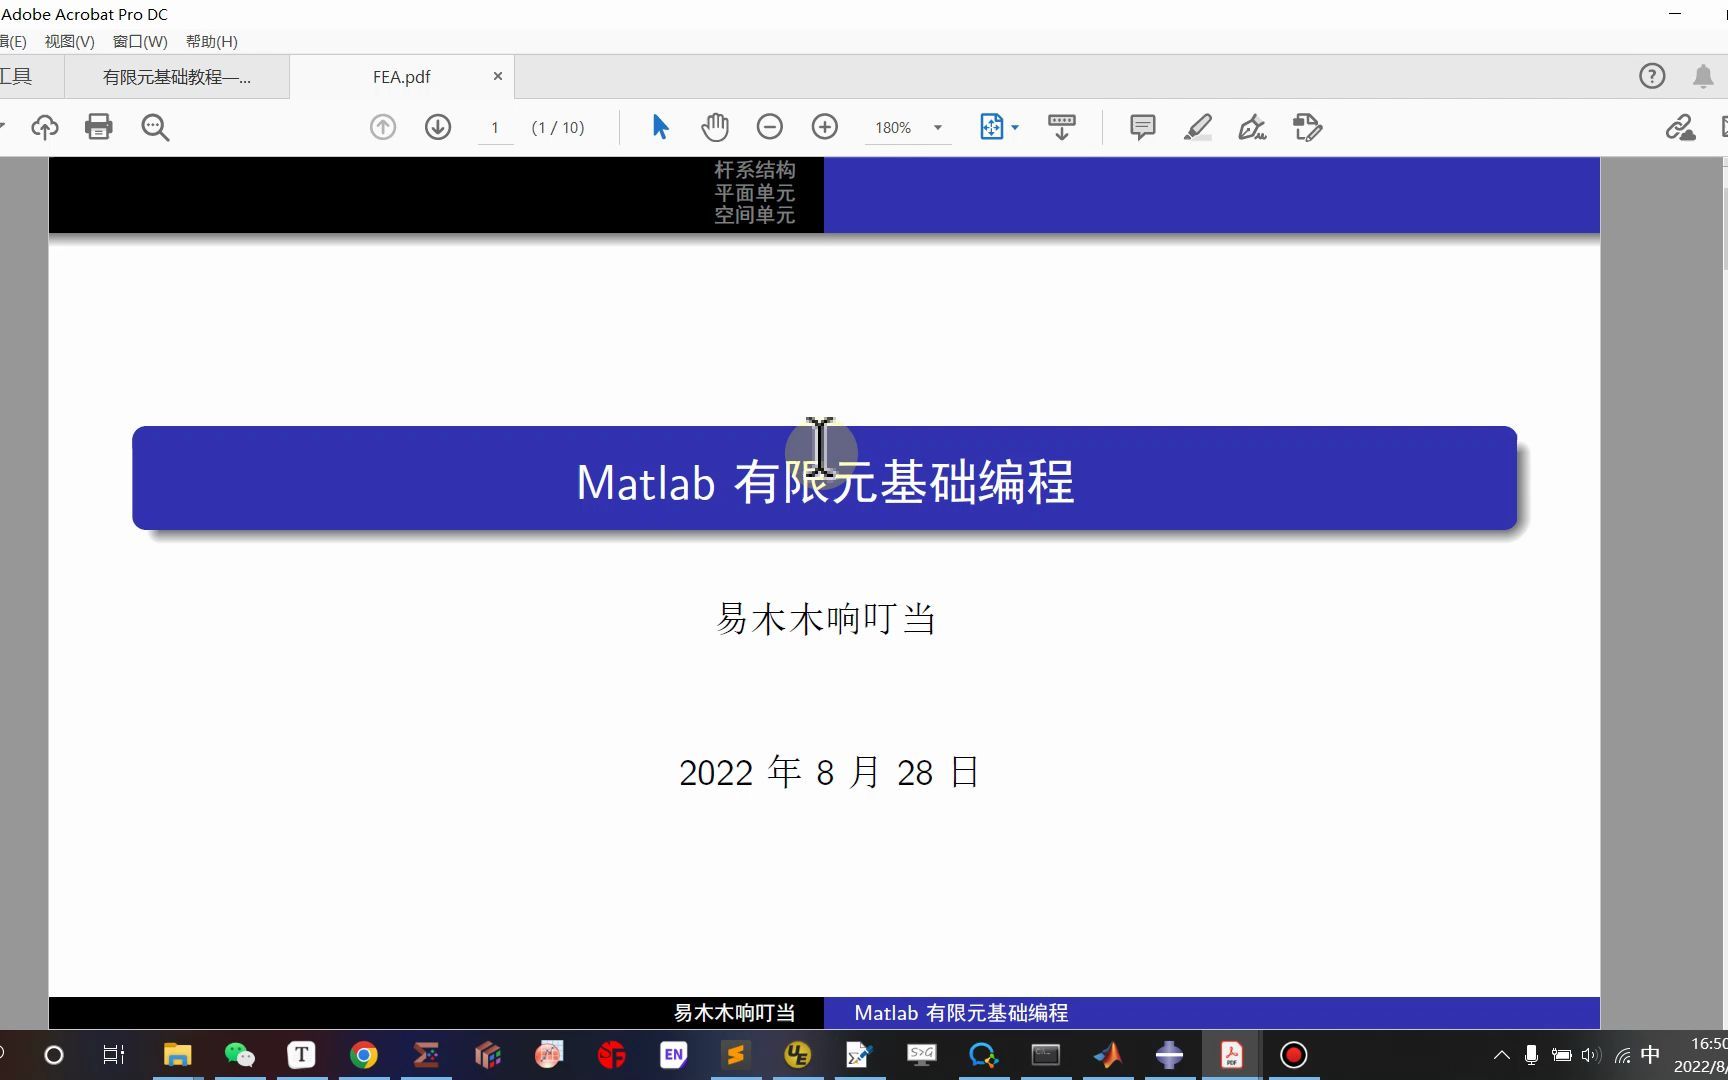Go to previous page arrow
This screenshot has height=1080, width=1728.
tap(383, 127)
